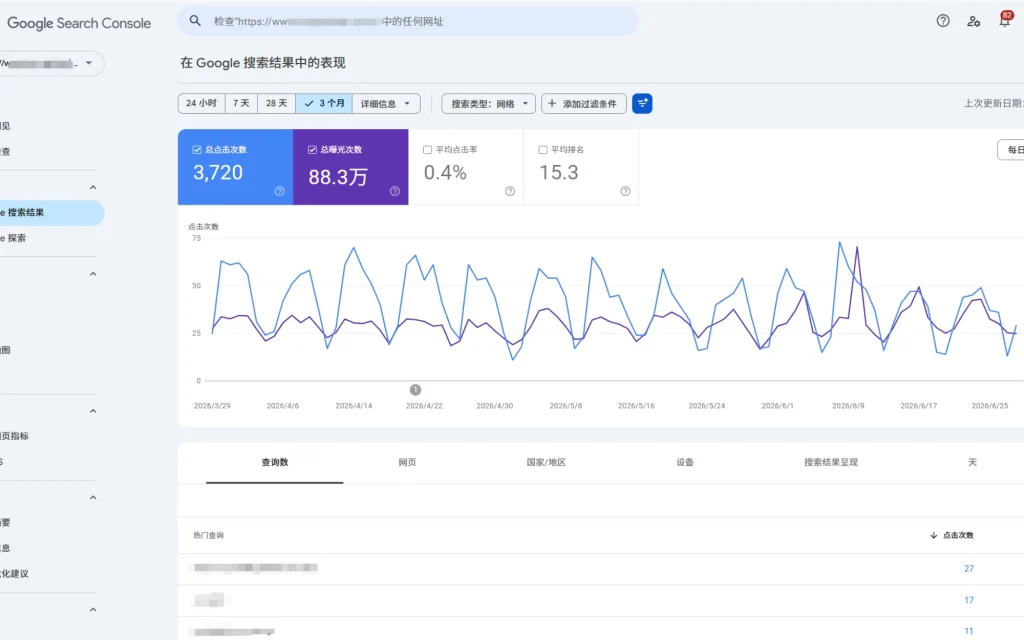Open the 每日 chart granularity dropdown
1024x640 pixels.
coord(1011,150)
